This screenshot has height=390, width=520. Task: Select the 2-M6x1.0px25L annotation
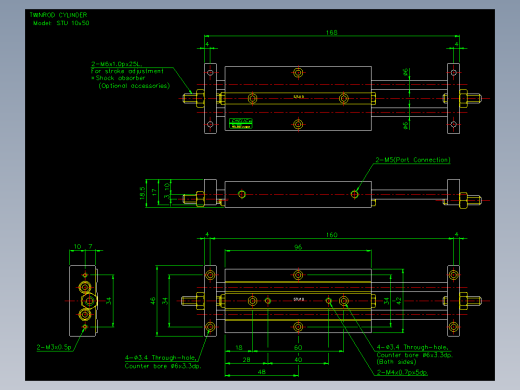(x=117, y=64)
